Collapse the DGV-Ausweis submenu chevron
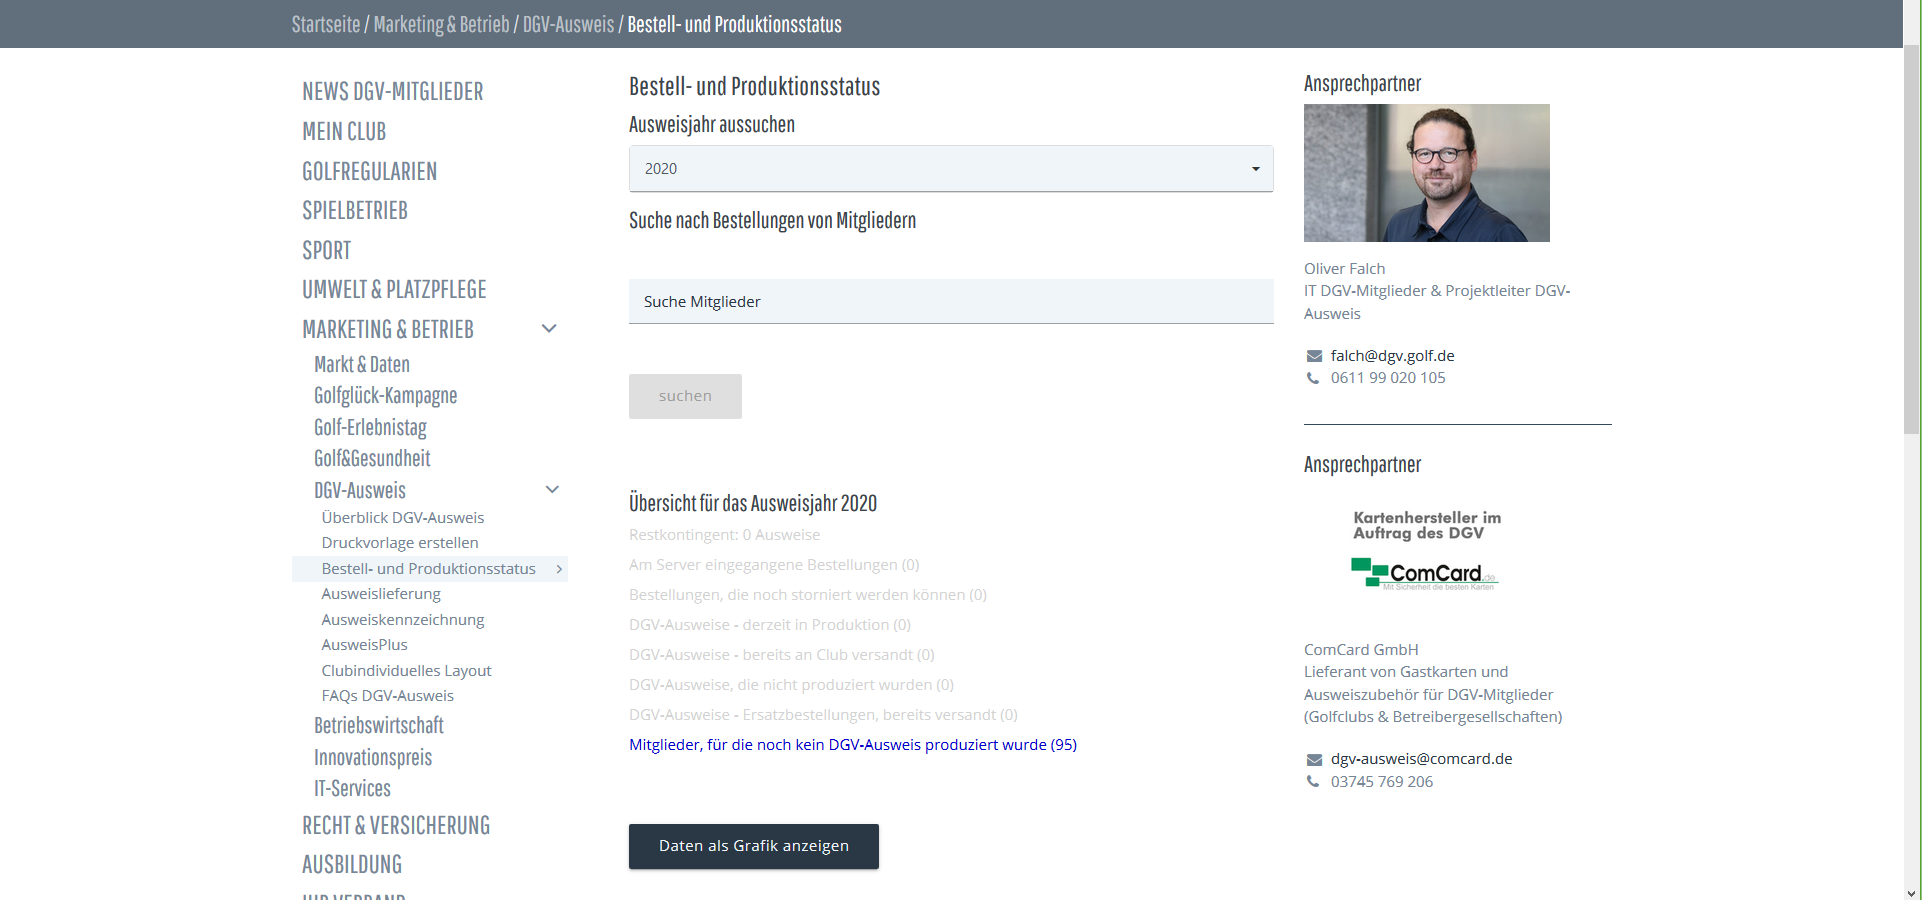This screenshot has height=900, width=1922. 552,490
